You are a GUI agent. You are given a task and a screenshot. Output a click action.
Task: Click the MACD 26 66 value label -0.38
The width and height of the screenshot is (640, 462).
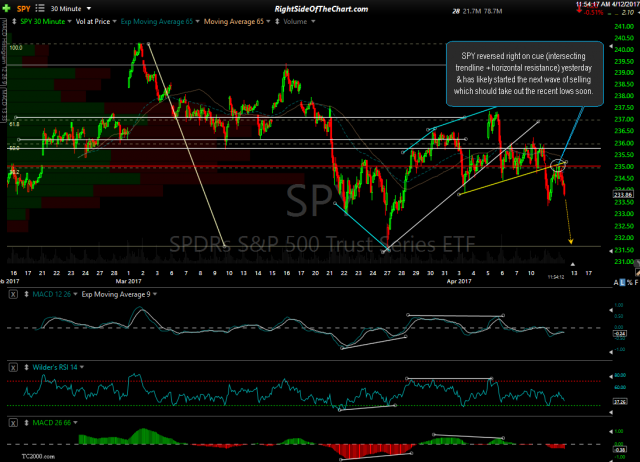pos(620,449)
